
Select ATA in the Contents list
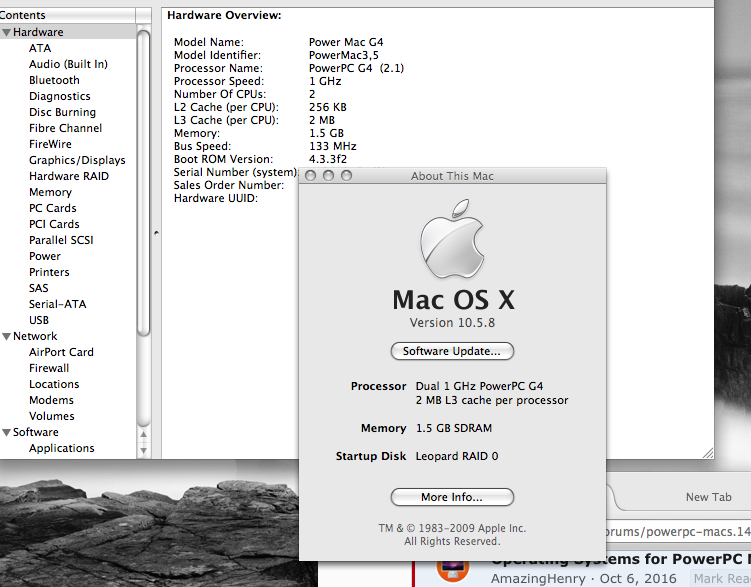tap(40, 48)
